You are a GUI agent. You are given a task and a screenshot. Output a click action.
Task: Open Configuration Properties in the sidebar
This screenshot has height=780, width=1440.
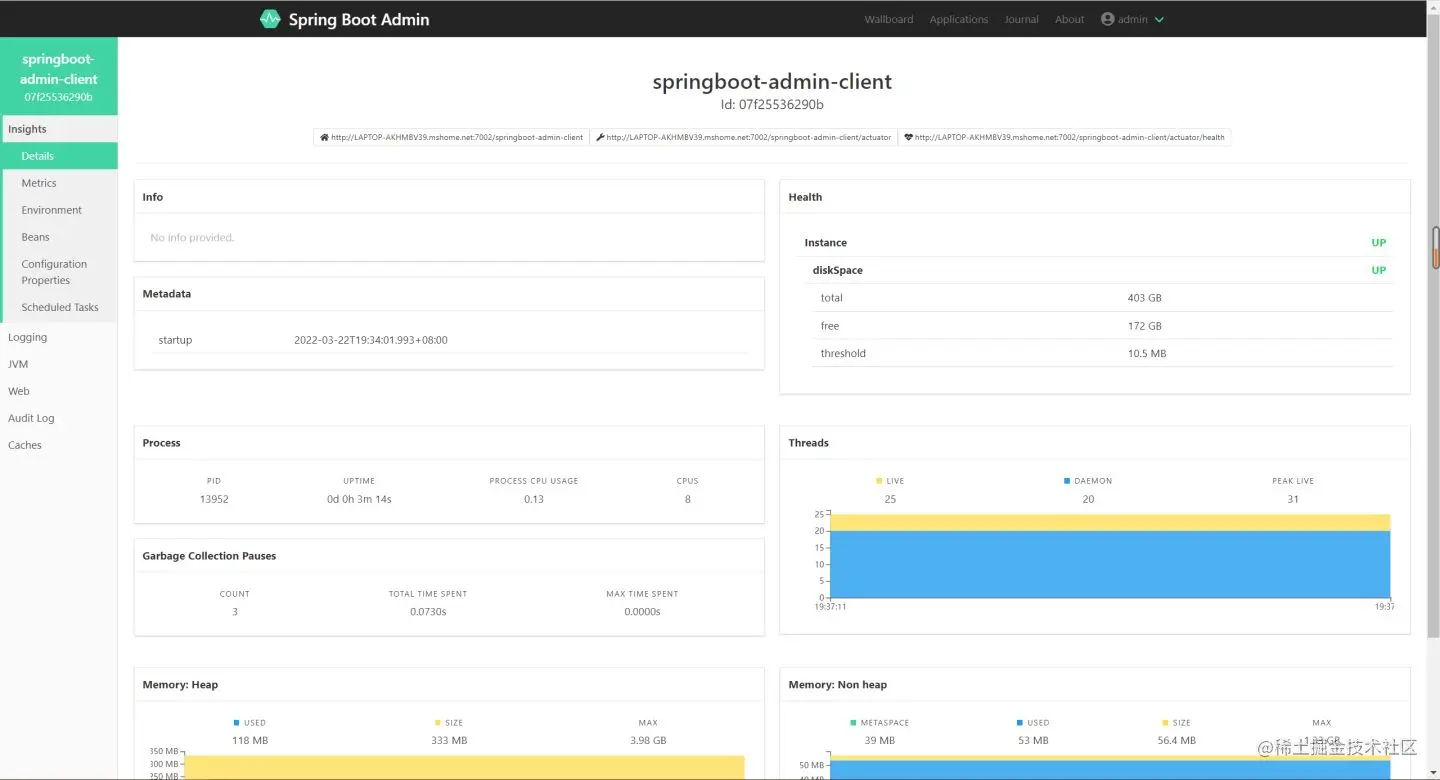[x=58, y=272]
